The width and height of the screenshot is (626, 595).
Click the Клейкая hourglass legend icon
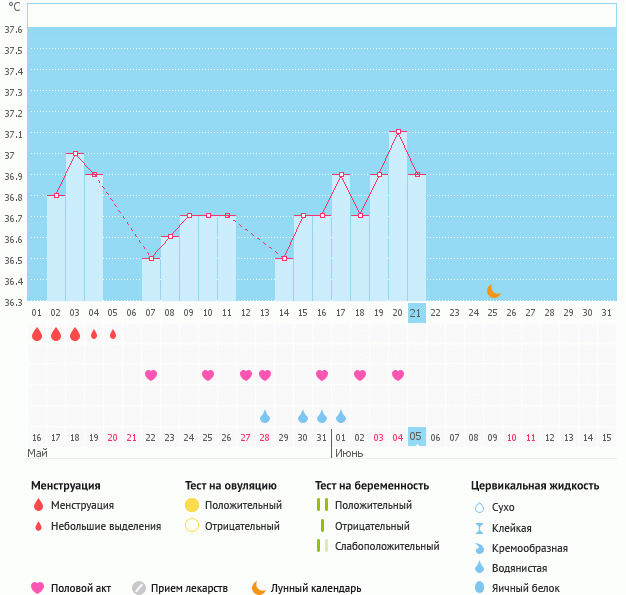click(x=480, y=528)
